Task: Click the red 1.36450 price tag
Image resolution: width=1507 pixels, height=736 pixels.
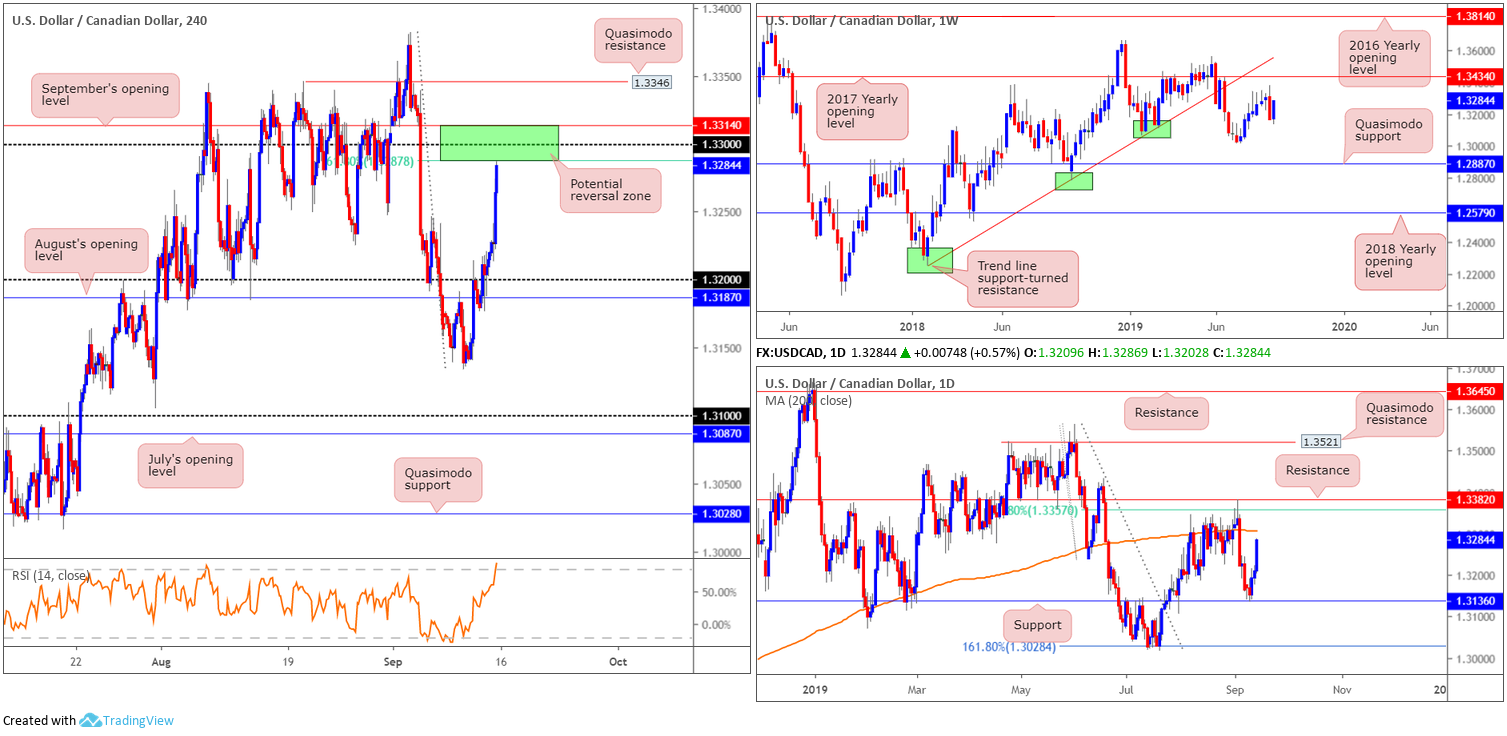Action: (1475, 391)
